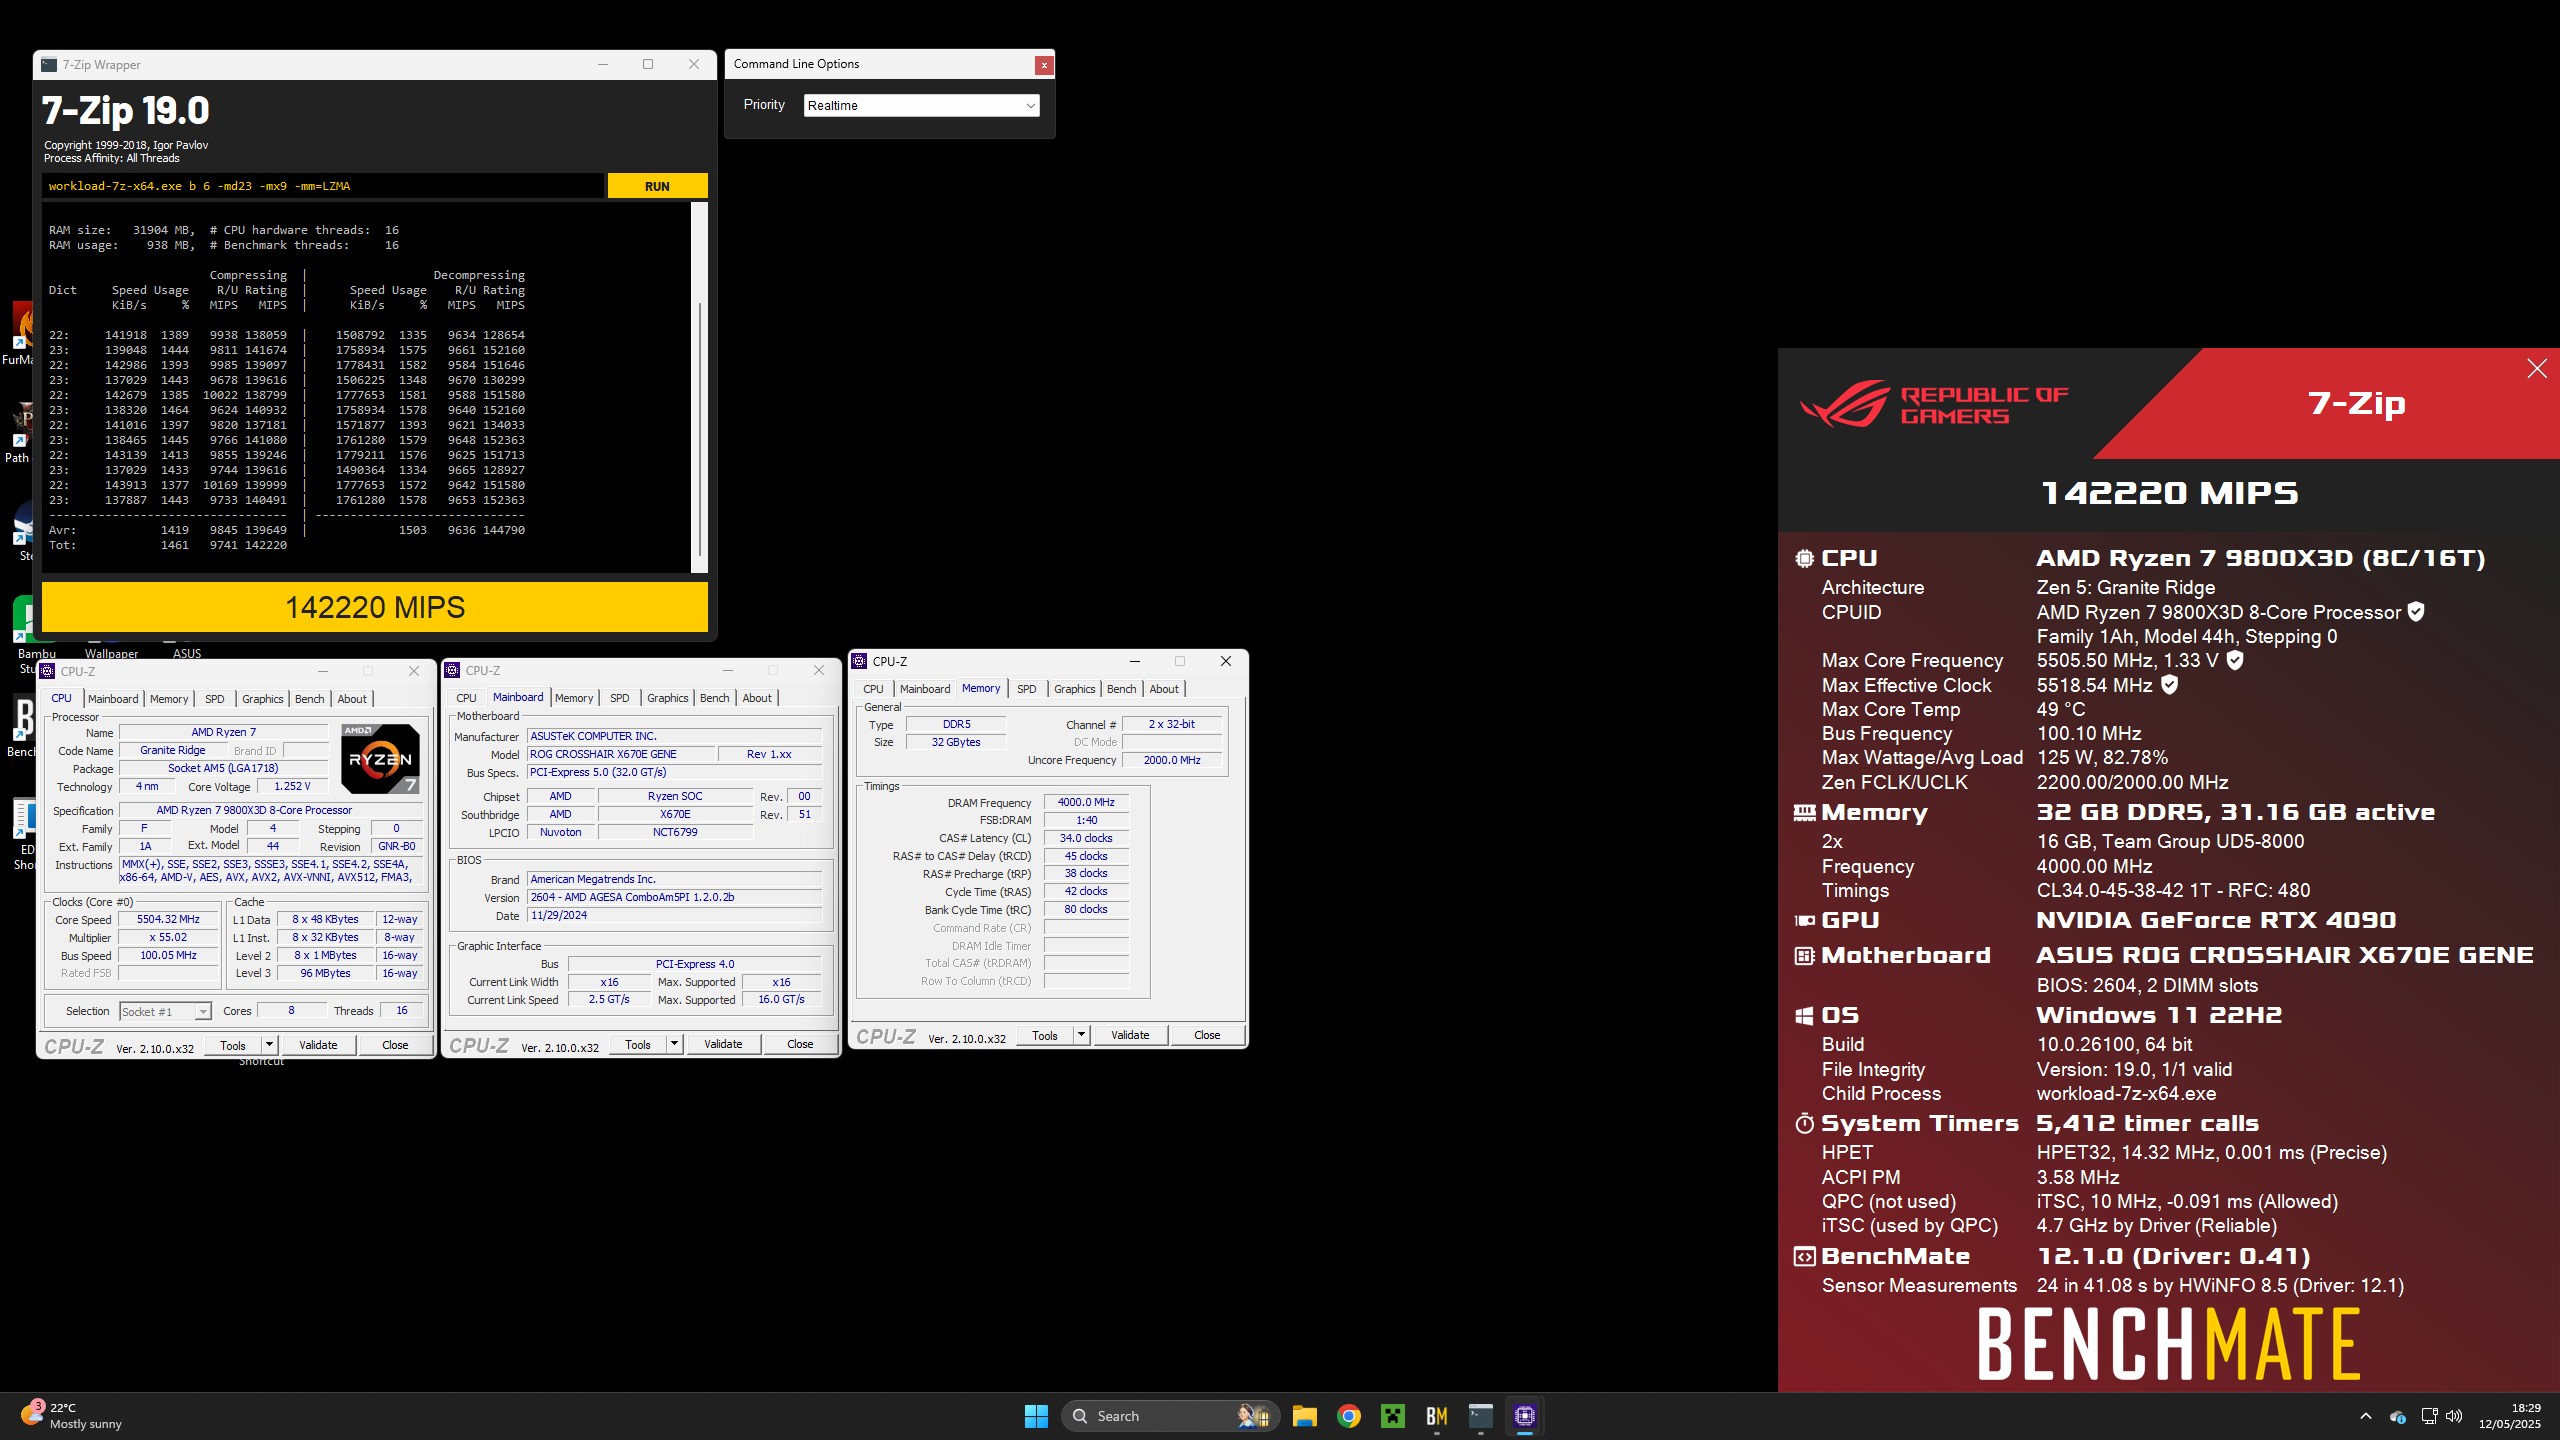2560x1440 pixels.
Task: Open the Priority dropdown set to Realtime
Action: click(x=921, y=106)
